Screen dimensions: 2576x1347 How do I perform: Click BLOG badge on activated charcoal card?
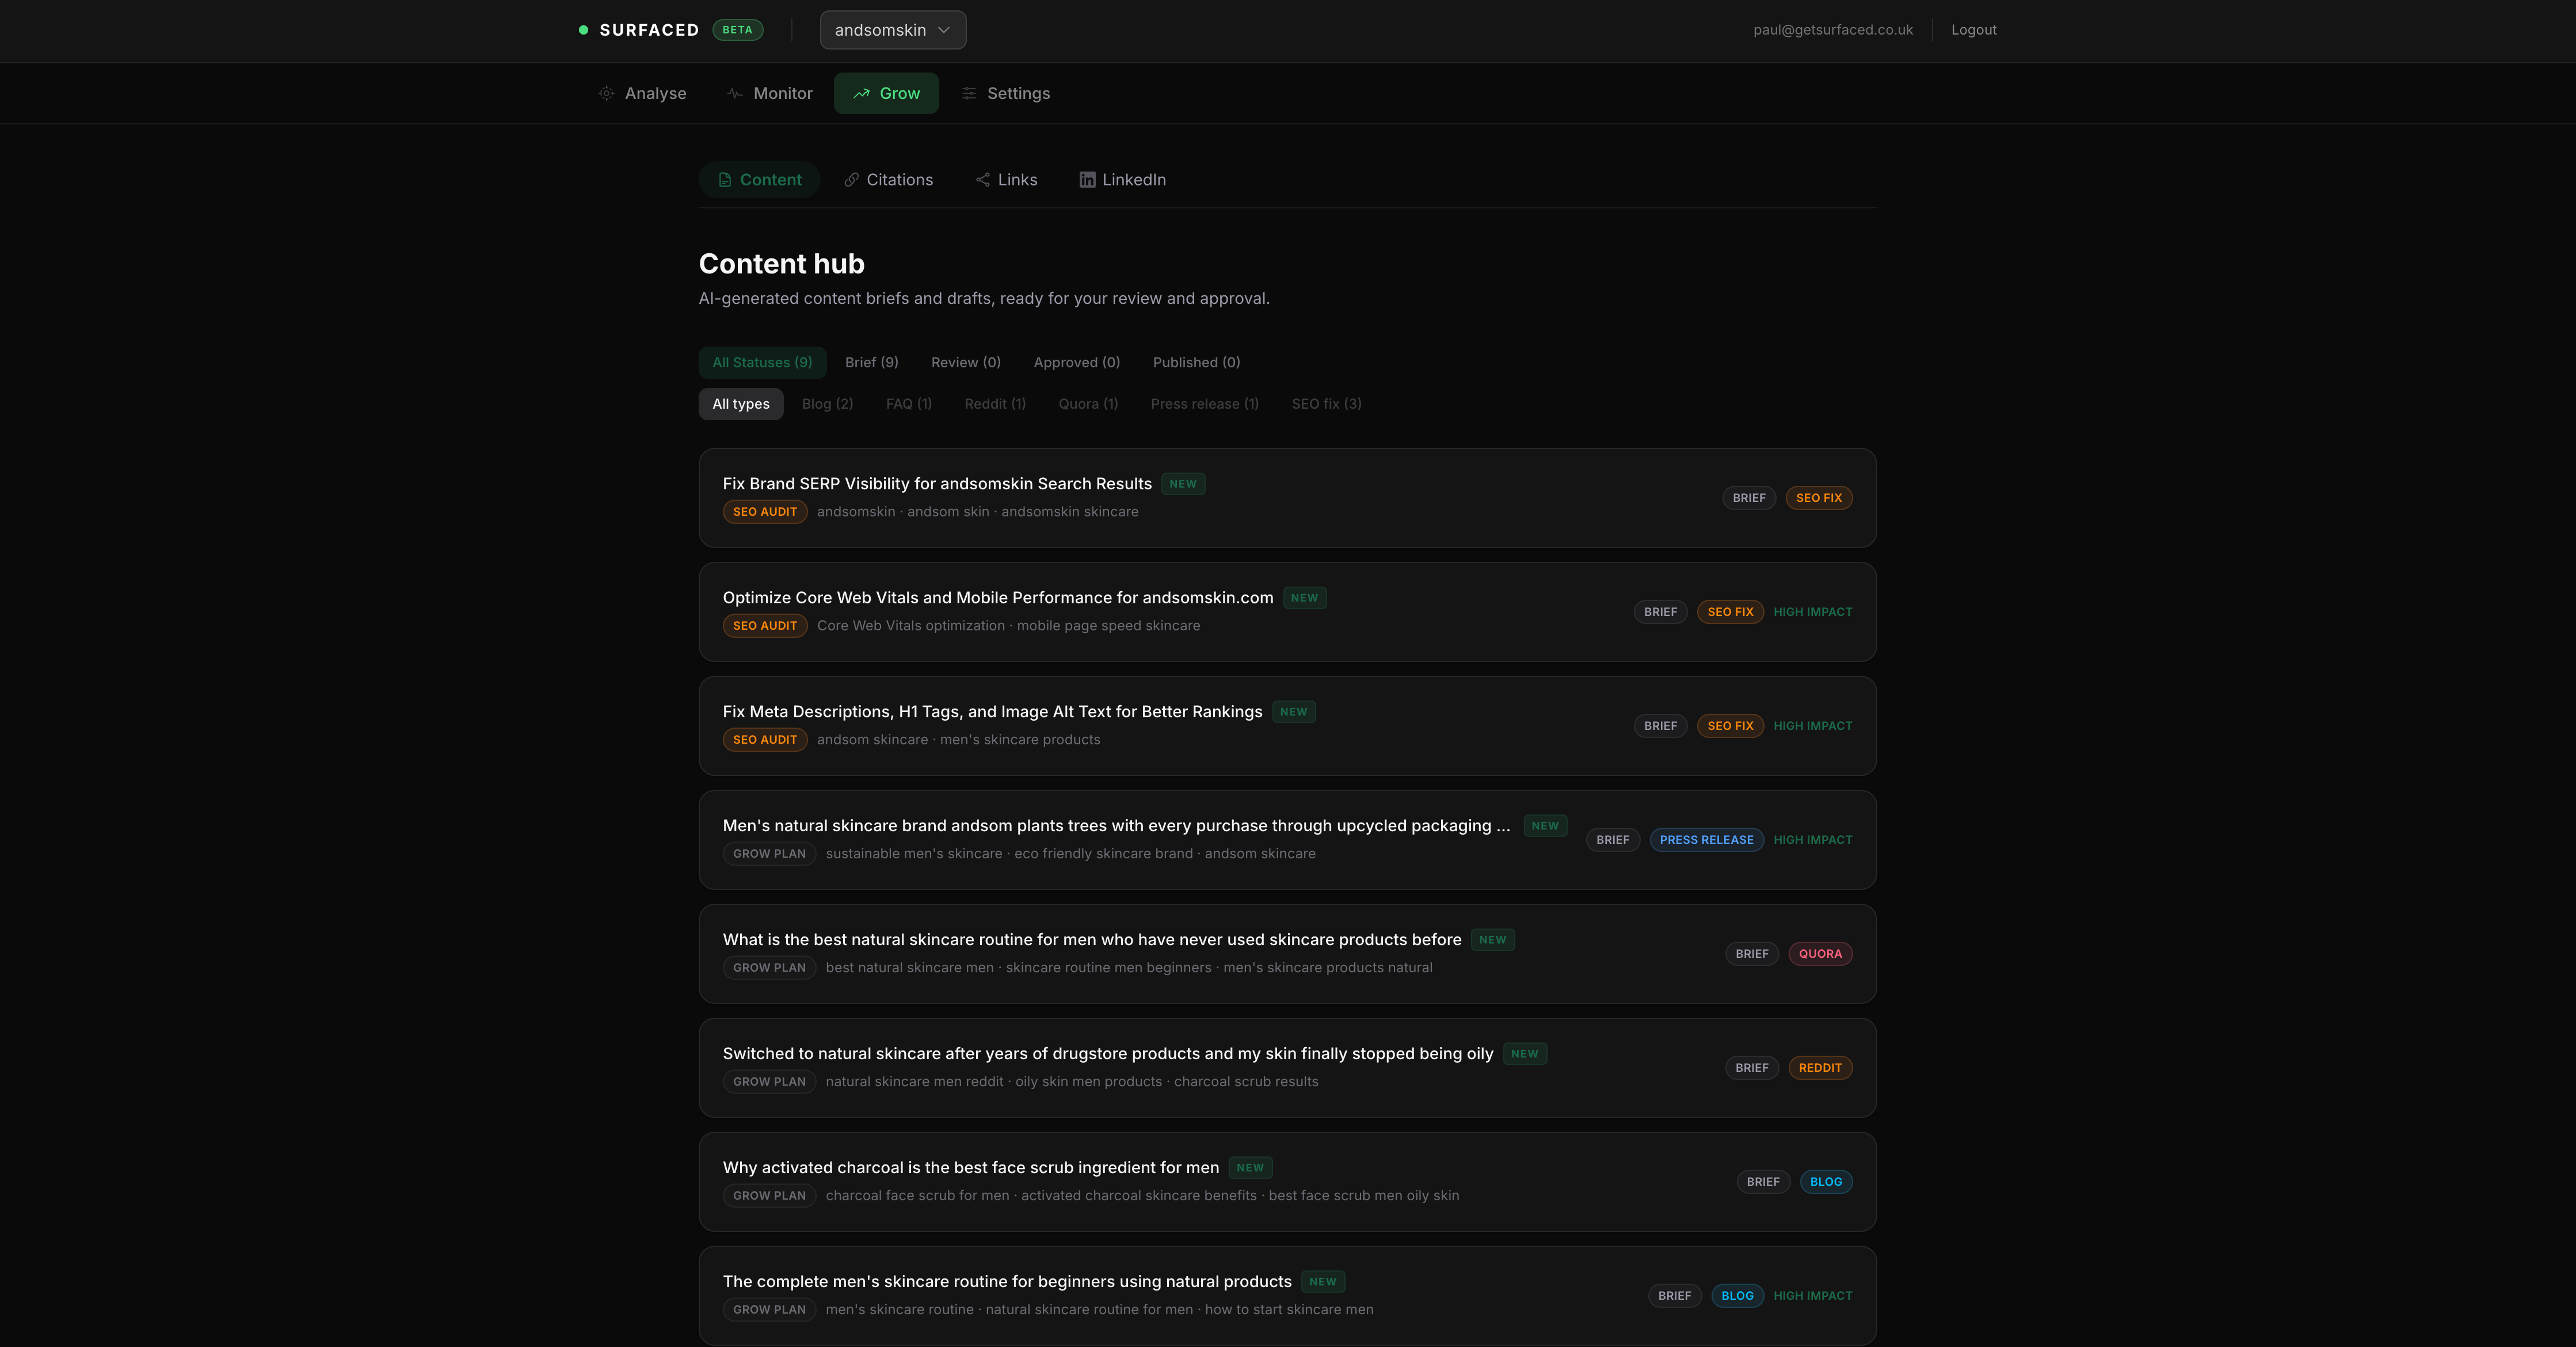tap(1826, 1182)
